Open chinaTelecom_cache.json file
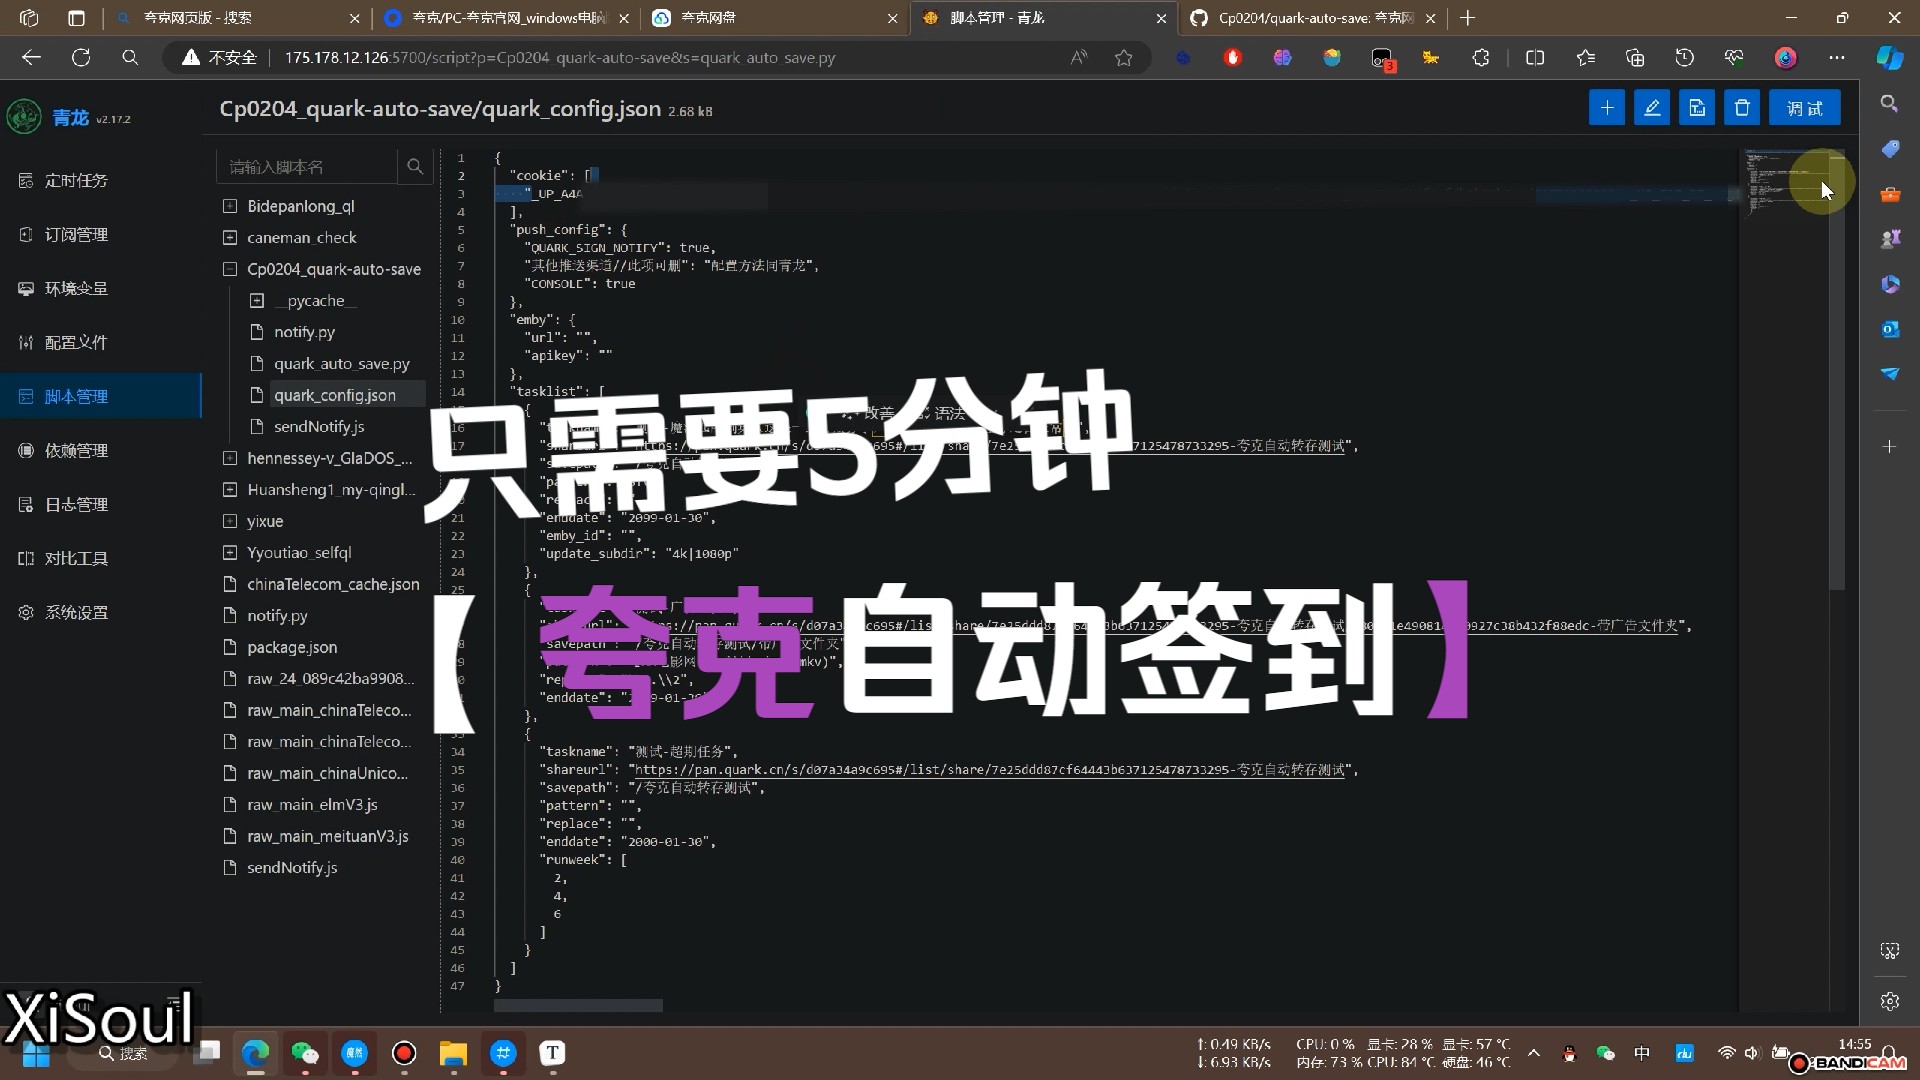The height and width of the screenshot is (1080, 1920). (333, 584)
